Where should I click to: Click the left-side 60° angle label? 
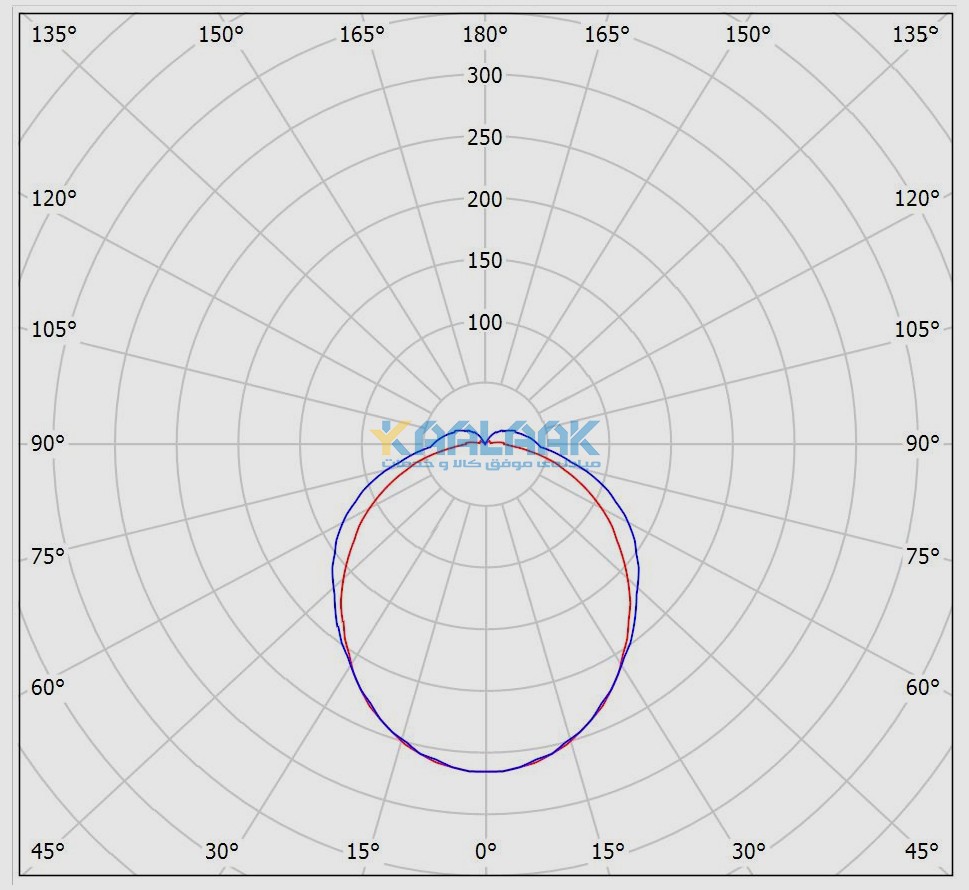48,687
